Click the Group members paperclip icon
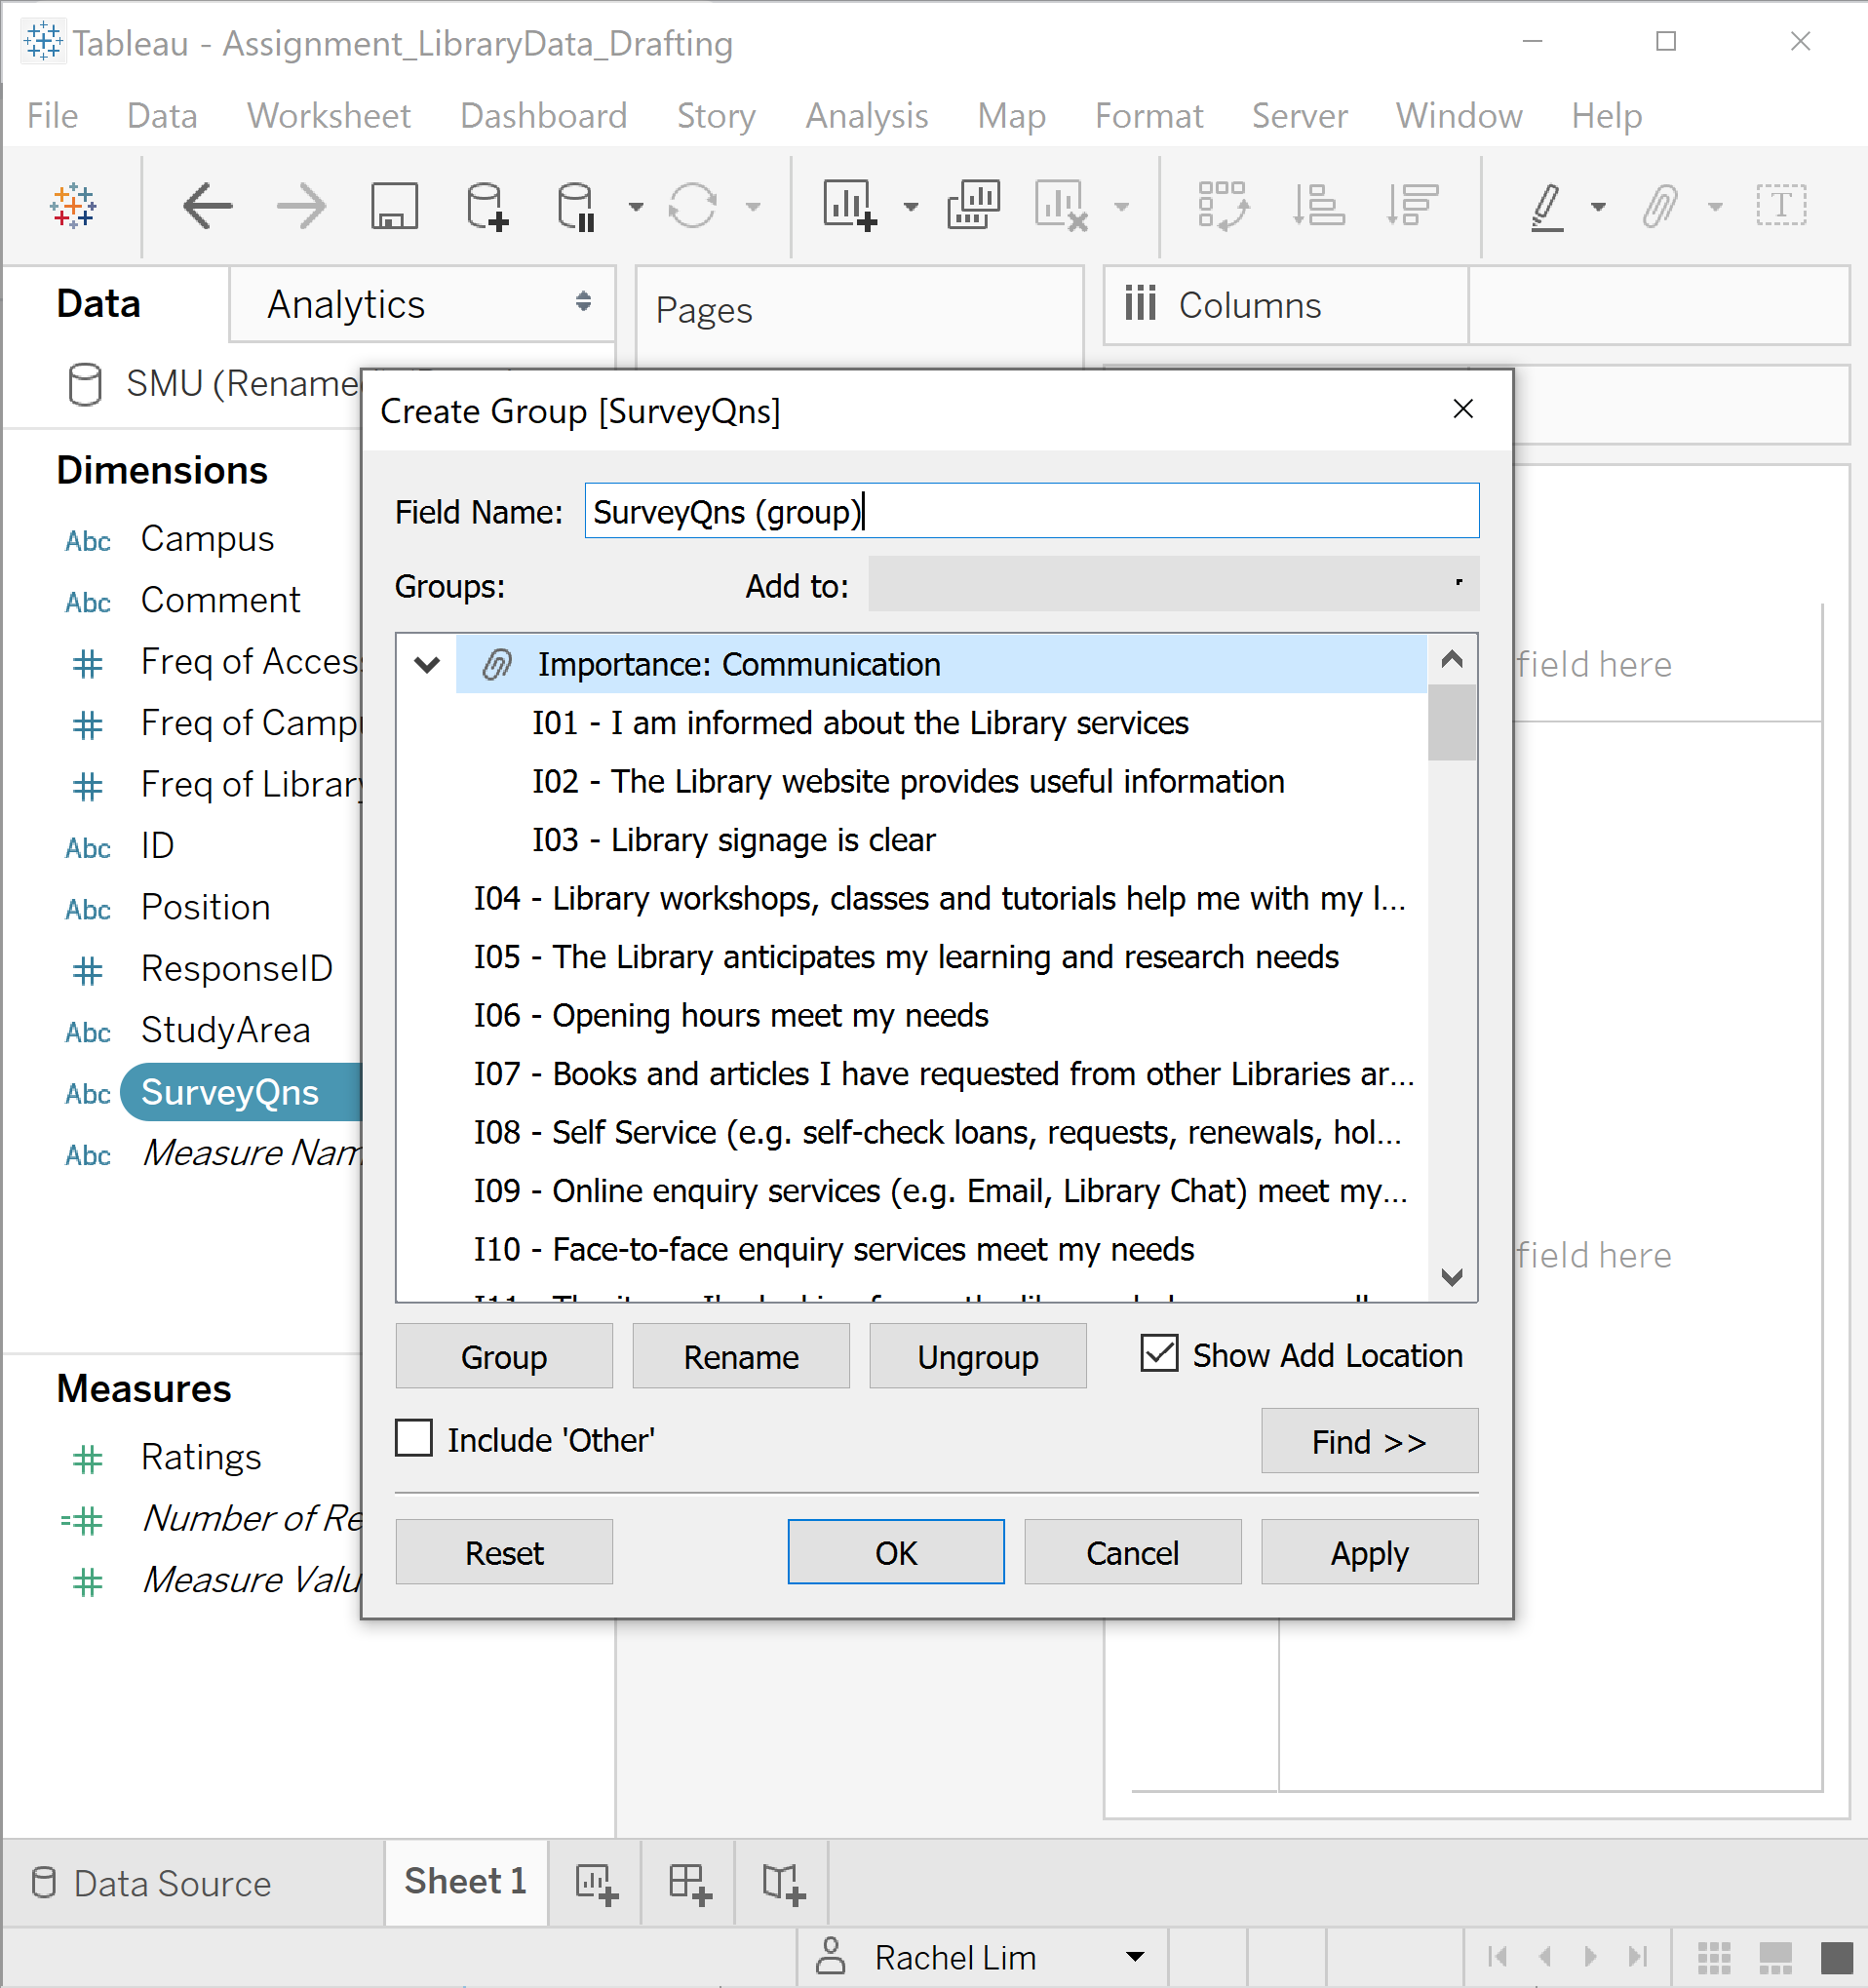 click(x=1659, y=207)
